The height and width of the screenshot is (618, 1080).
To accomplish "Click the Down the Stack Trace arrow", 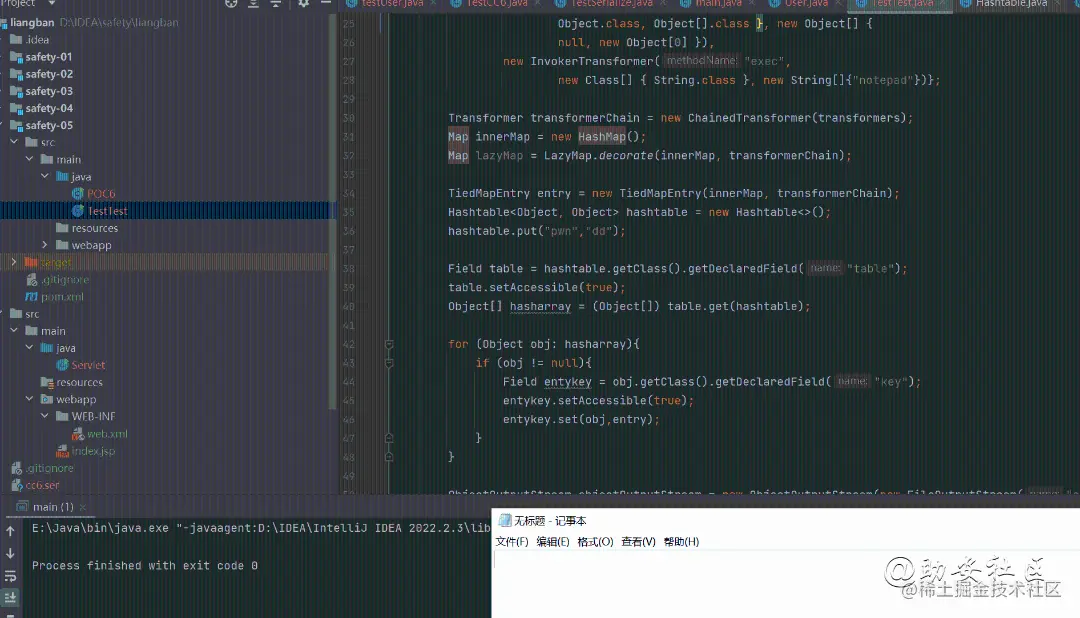I will coord(10,553).
